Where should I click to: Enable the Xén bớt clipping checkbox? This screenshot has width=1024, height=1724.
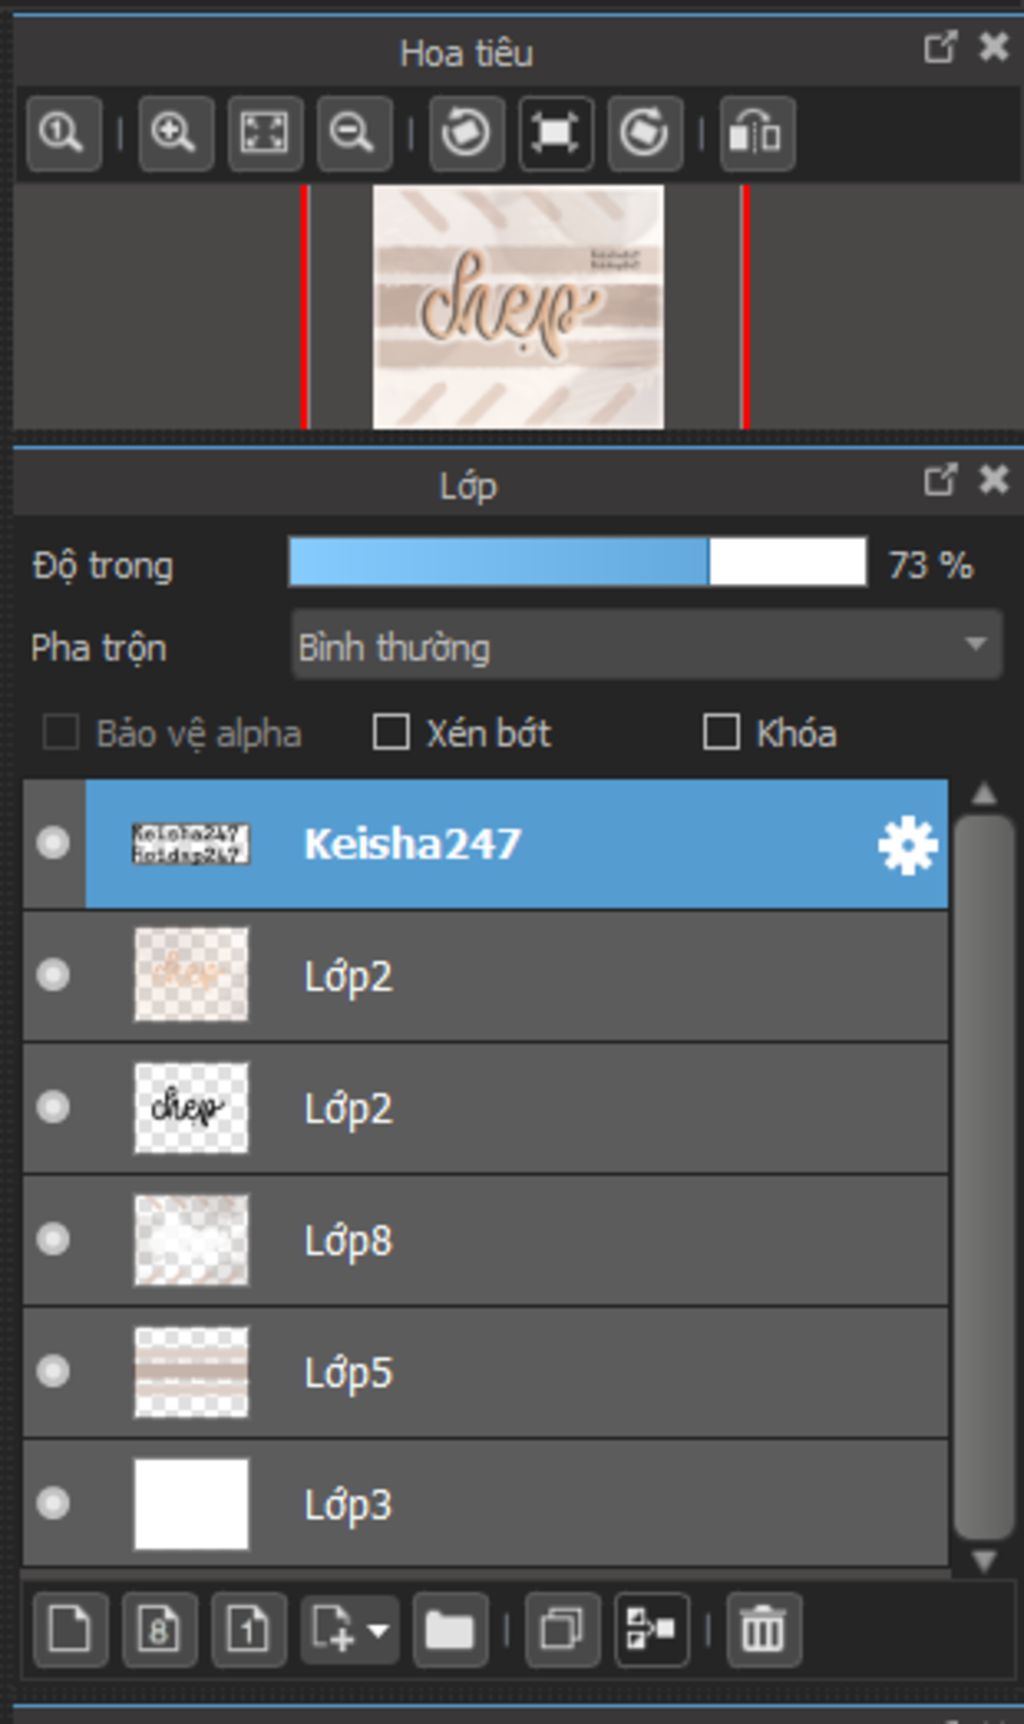click(391, 732)
